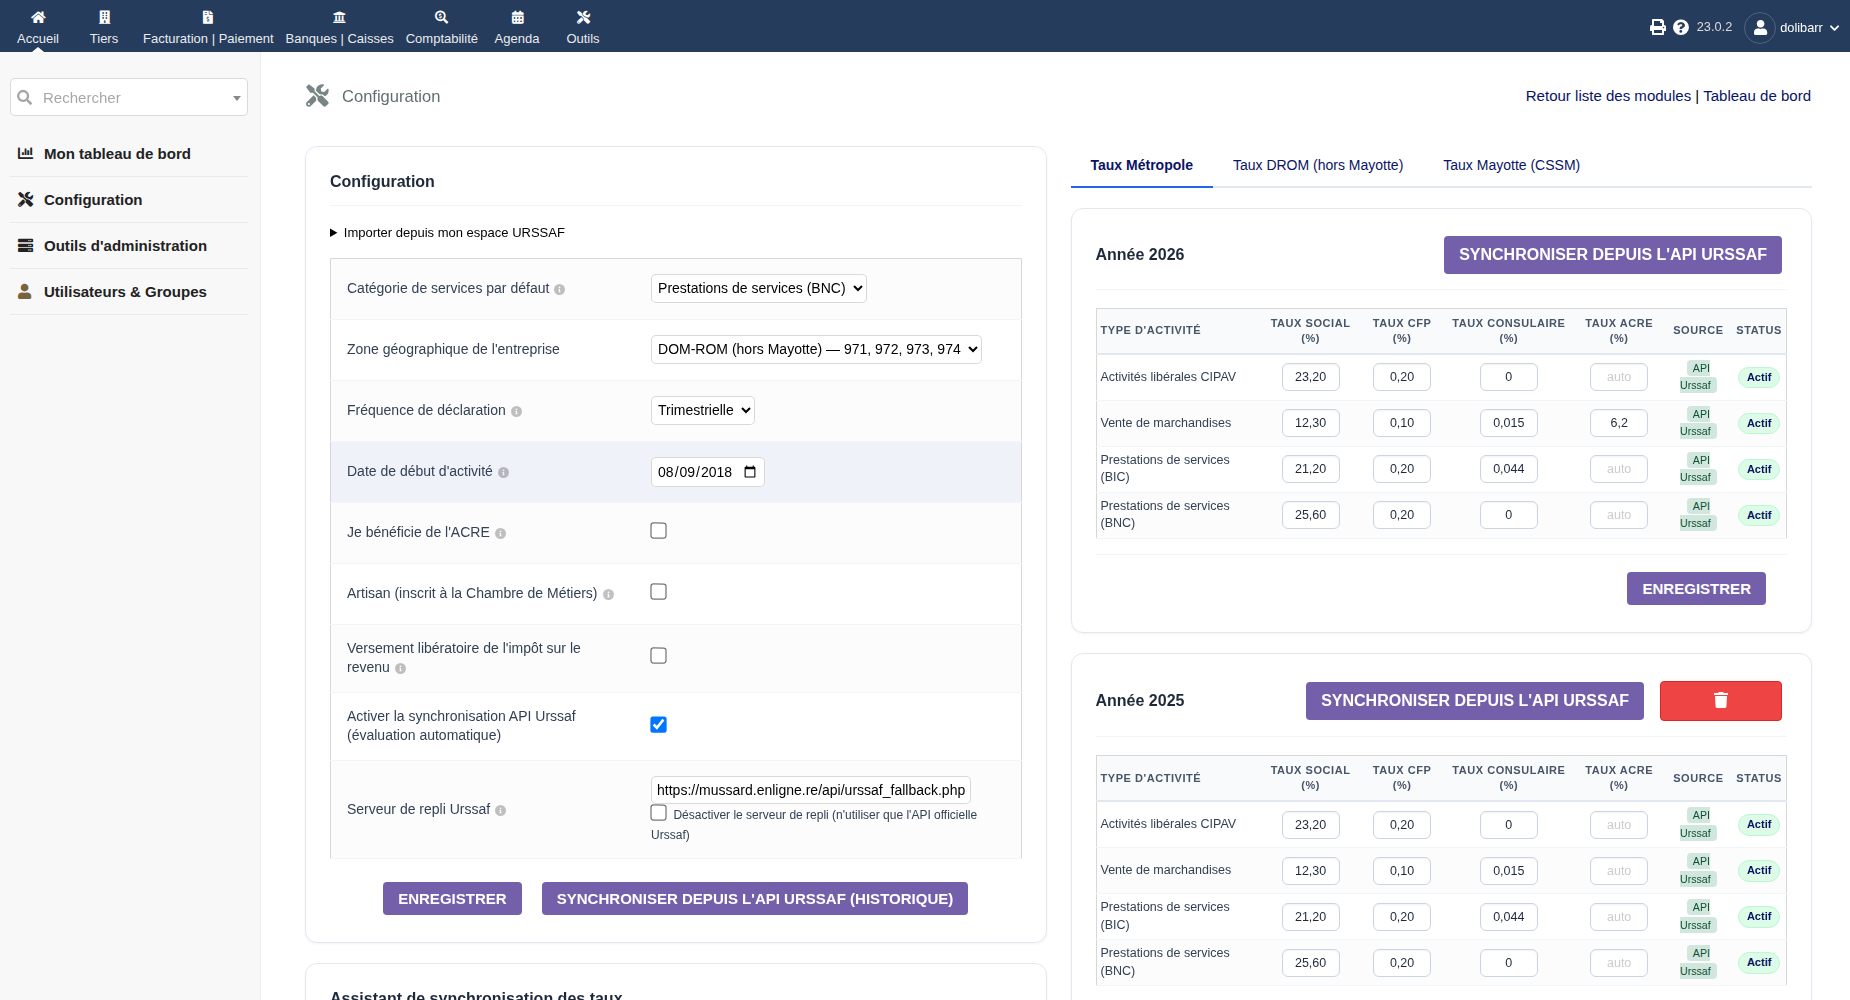Open the Outils tools icon
The image size is (1850, 1000).
(x=583, y=17)
